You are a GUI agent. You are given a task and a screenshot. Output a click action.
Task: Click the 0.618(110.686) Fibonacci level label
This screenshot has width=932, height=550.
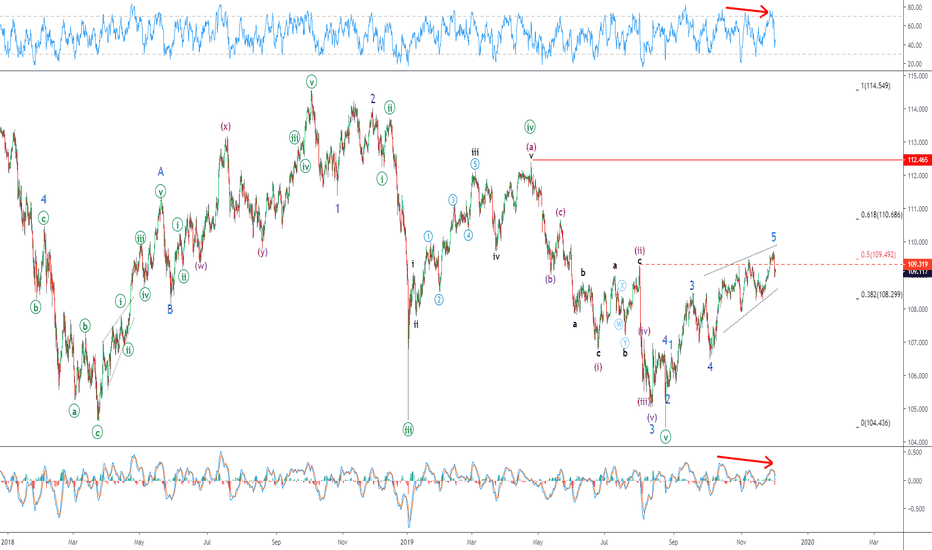881,215
